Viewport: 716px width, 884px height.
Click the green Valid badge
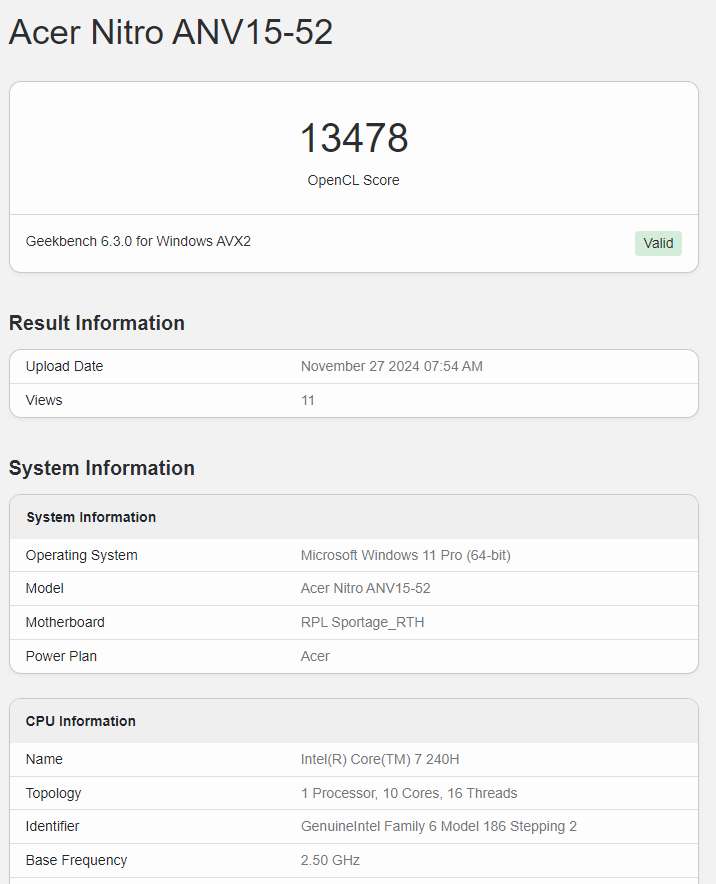click(658, 244)
